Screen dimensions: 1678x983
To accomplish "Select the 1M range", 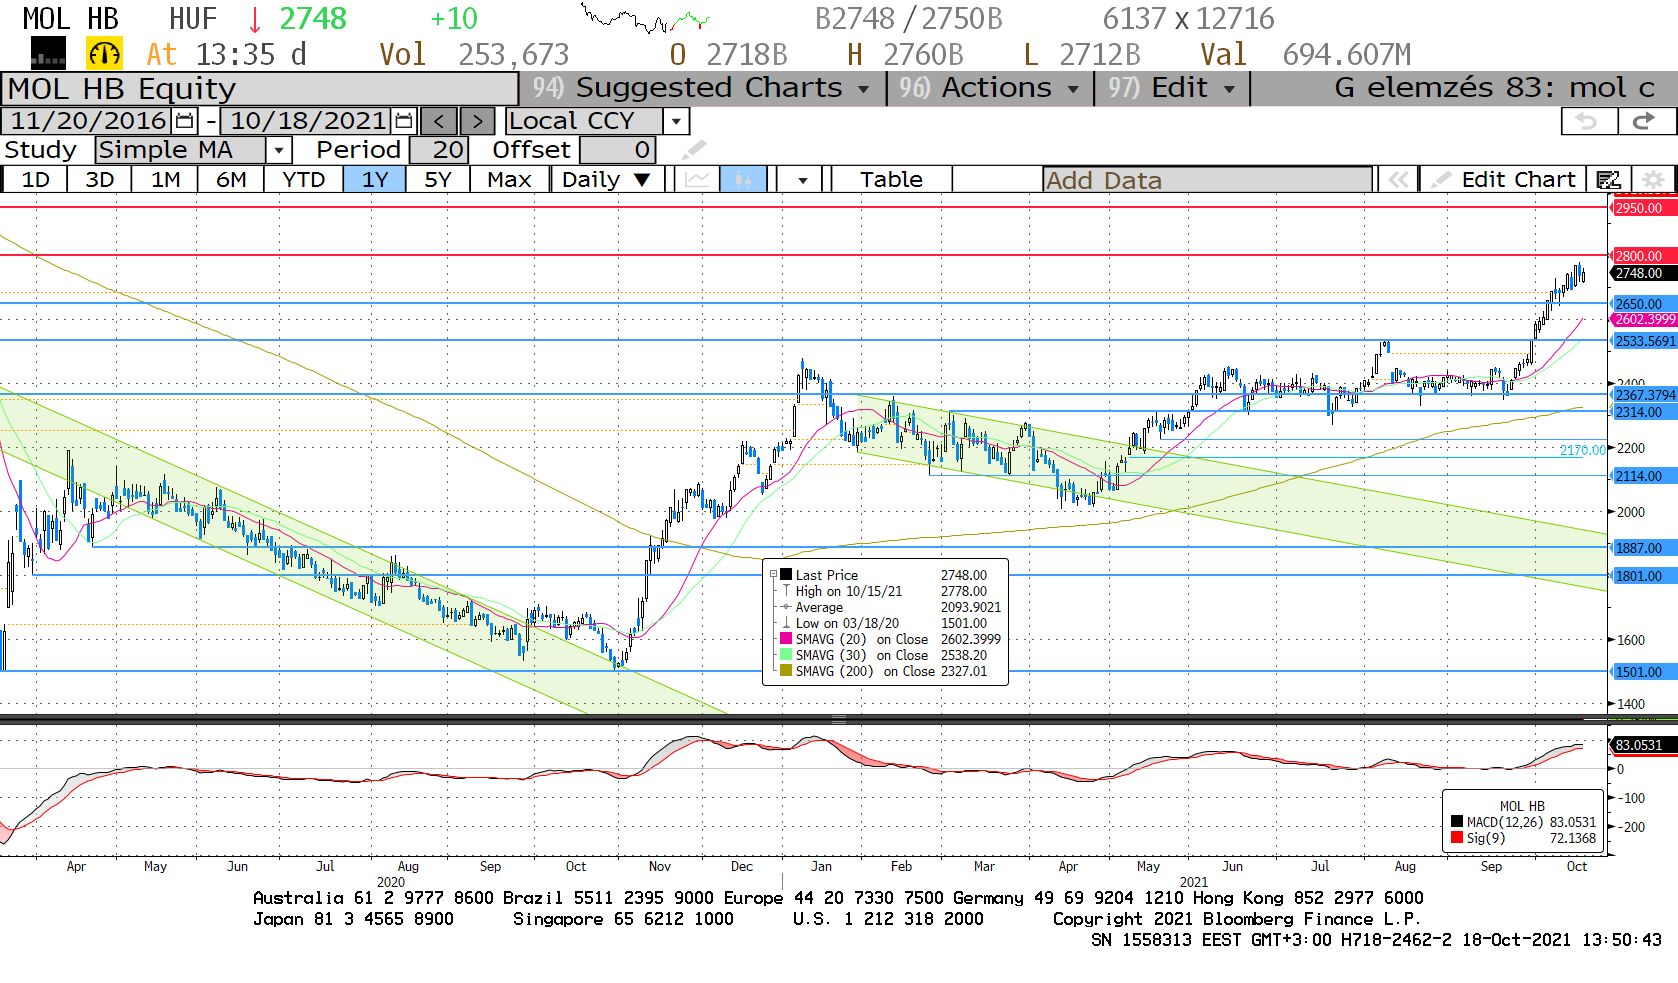I will click(165, 180).
